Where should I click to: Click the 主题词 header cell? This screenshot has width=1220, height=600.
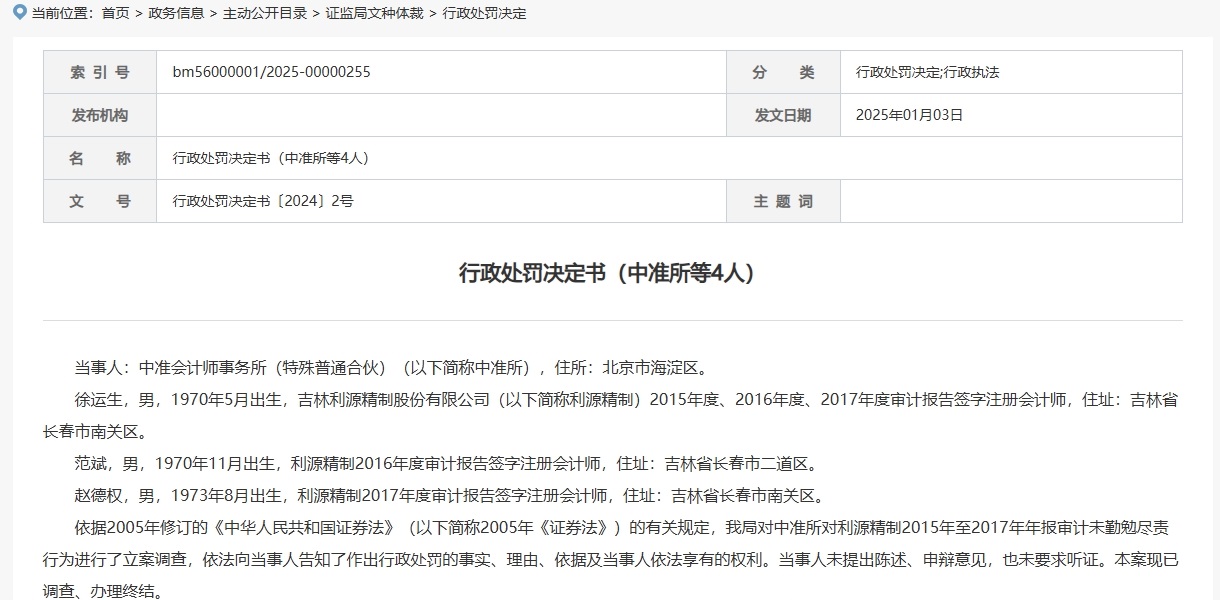783,200
